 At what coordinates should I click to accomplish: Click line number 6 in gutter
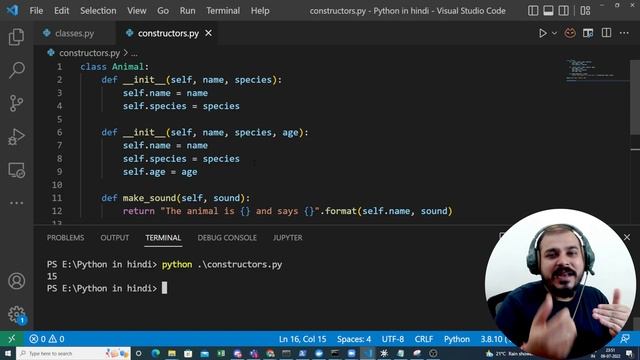tap(59, 132)
